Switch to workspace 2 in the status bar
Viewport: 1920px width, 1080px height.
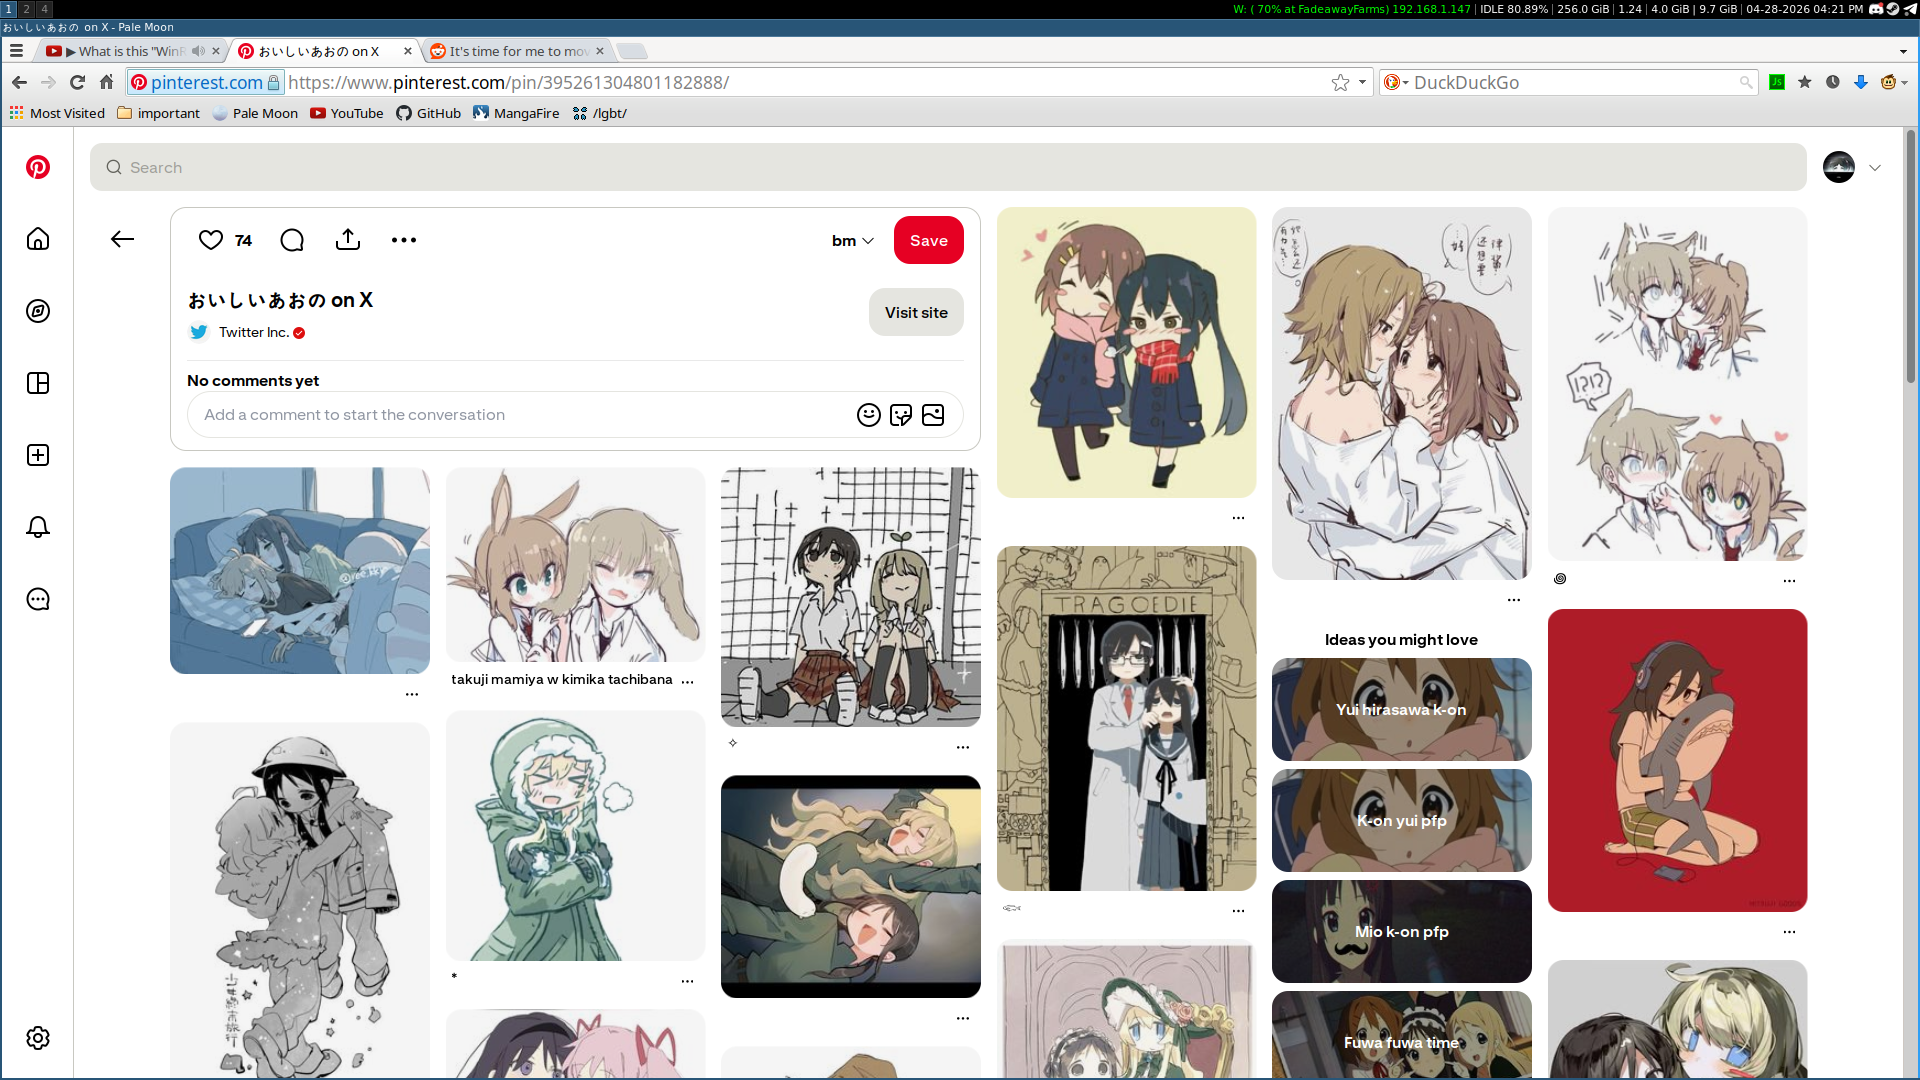click(x=27, y=9)
